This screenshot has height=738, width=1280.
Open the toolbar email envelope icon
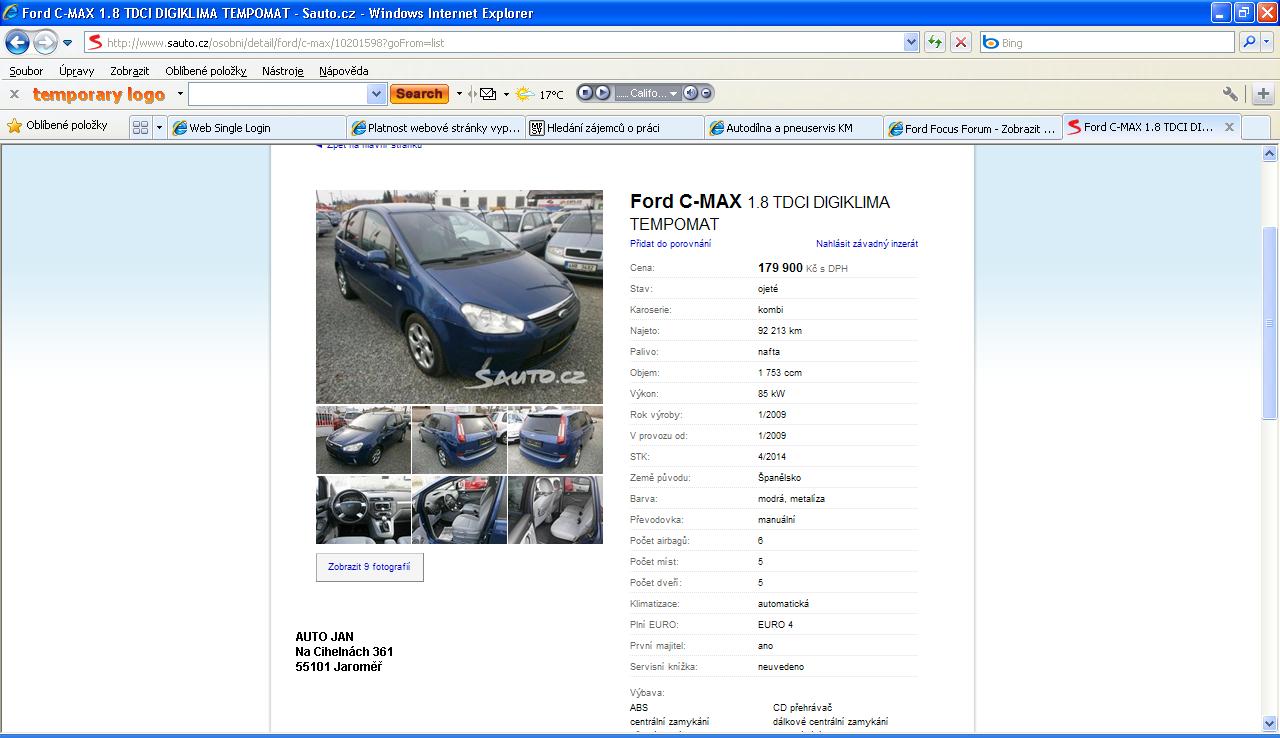tap(488, 94)
